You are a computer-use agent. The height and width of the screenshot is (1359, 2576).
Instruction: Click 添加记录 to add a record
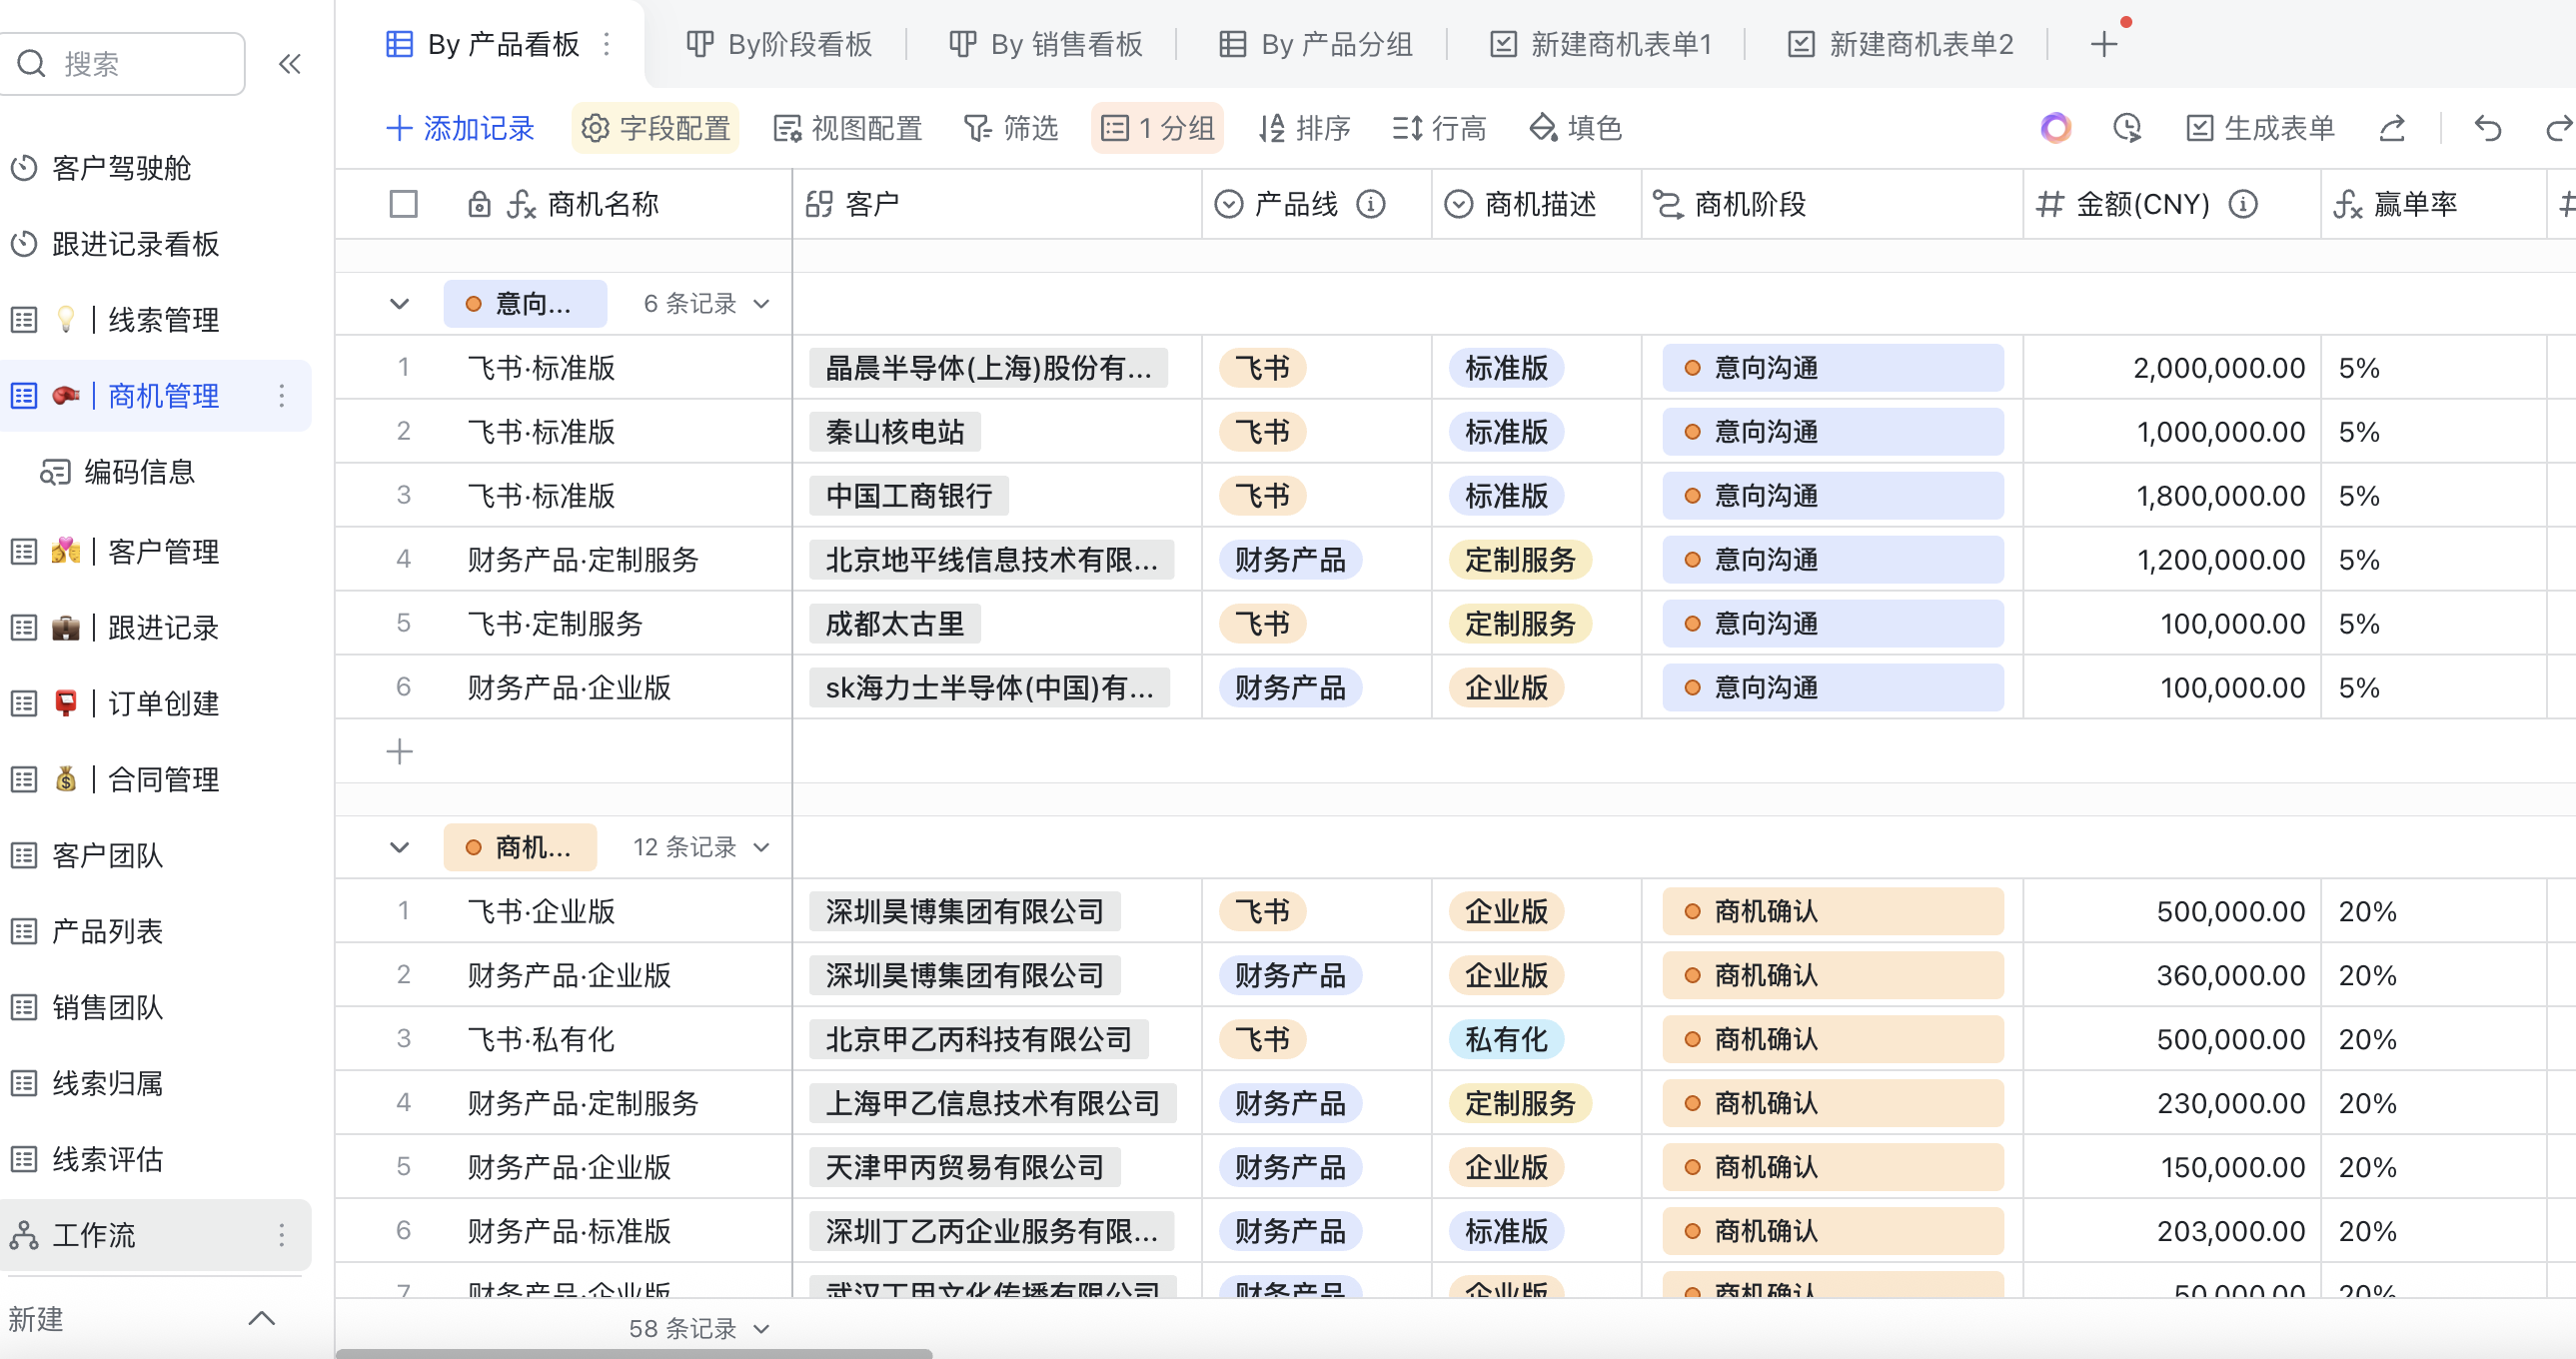coord(460,128)
